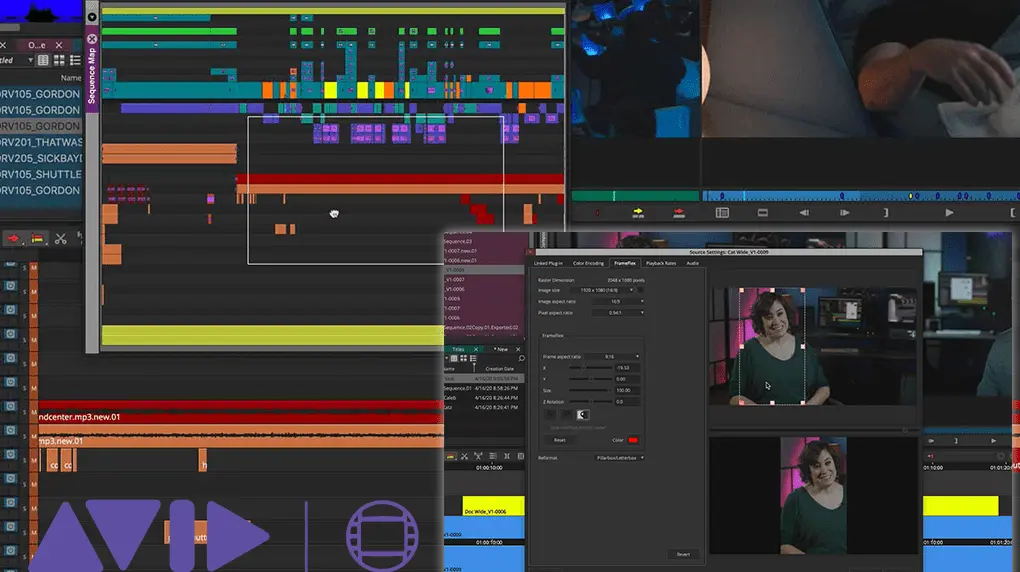The image size is (1020, 572).
Task: Open Image size 1920 x 1080 dropdown
Action: (x=604, y=290)
